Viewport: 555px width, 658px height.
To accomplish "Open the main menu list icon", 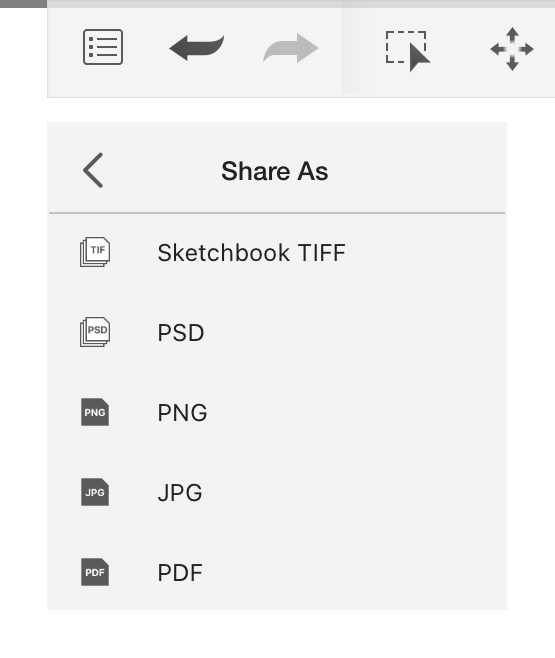I will click(103, 47).
